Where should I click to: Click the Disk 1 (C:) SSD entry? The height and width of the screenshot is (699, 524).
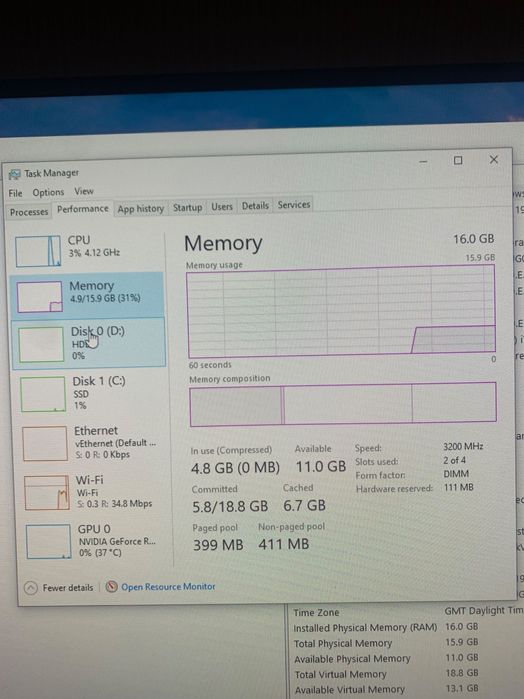[99, 393]
